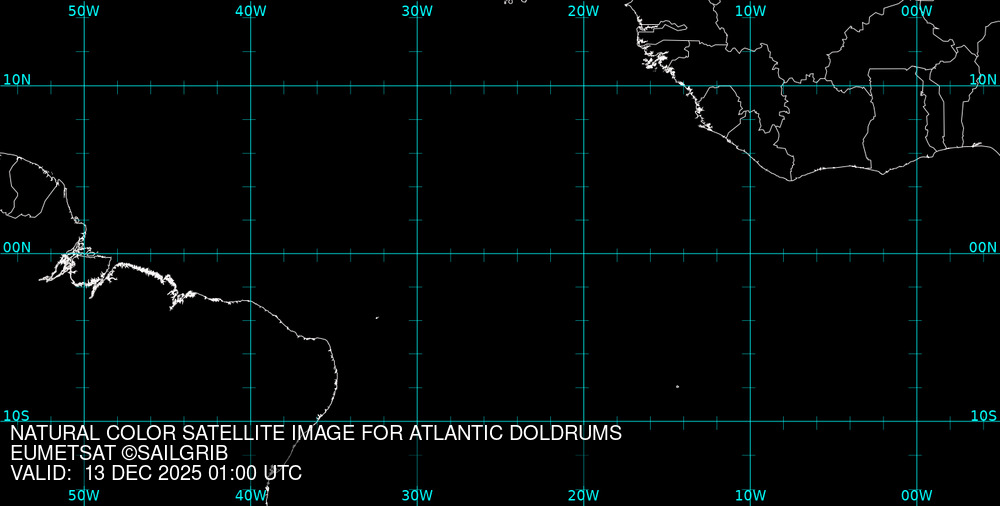Click the 10S latitude label on right edge
The width and height of the screenshot is (1000, 506).
983,415
